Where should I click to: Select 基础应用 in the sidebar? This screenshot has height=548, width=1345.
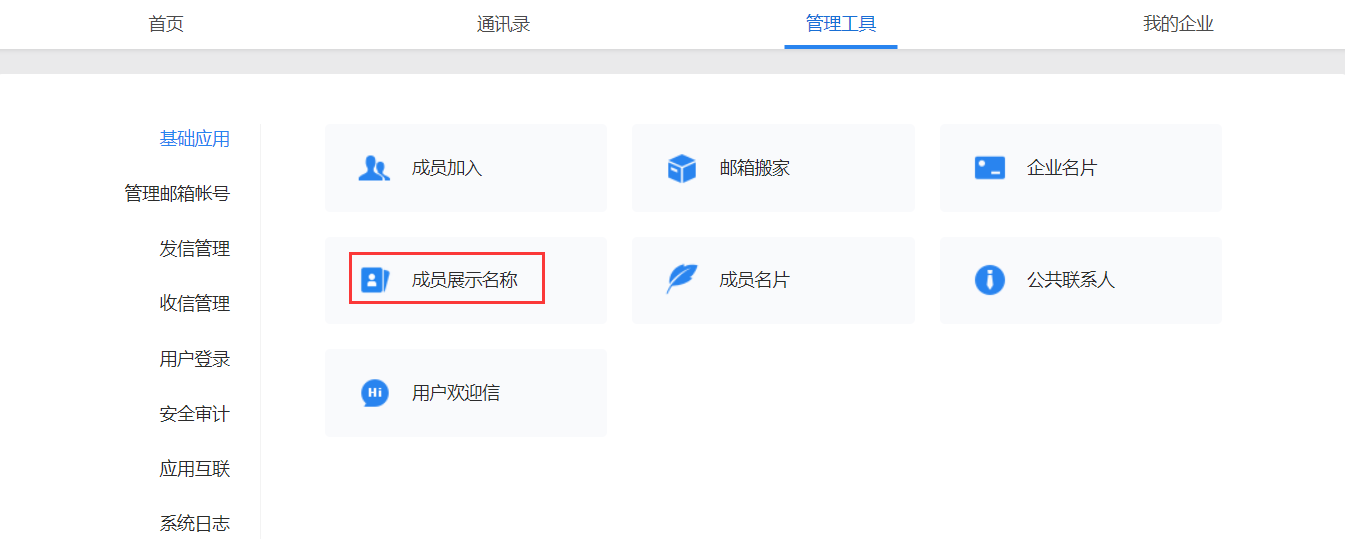(x=195, y=139)
